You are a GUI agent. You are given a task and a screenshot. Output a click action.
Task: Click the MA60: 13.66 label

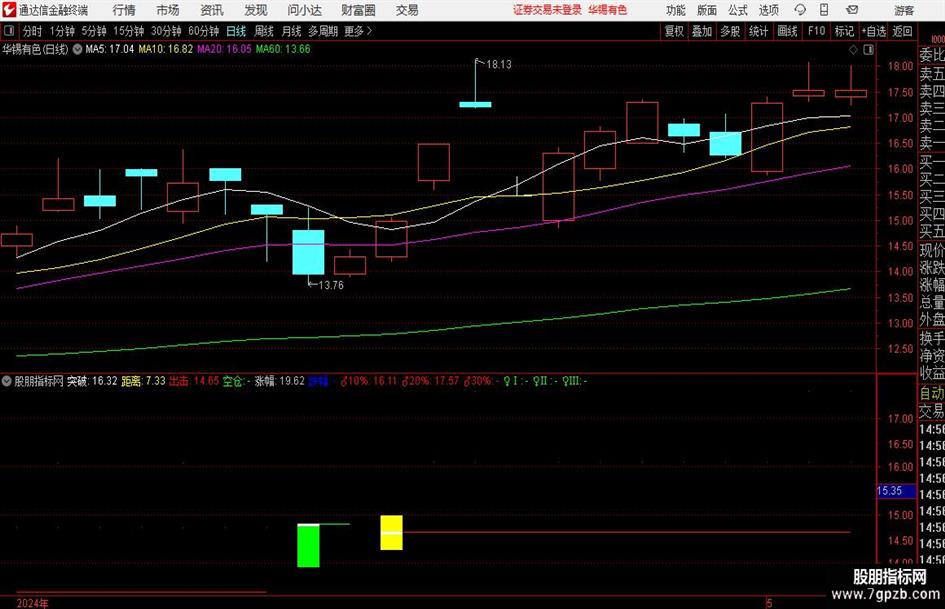pyautogui.click(x=283, y=49)
